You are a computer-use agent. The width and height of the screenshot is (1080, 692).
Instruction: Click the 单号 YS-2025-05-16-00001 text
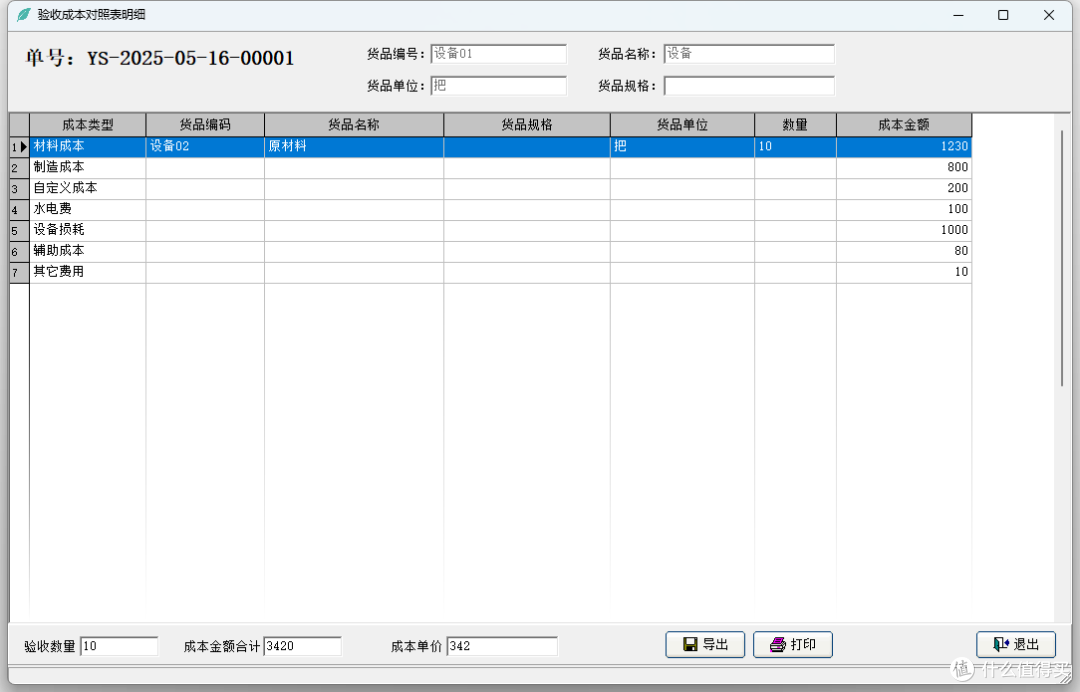coord(160,58)
